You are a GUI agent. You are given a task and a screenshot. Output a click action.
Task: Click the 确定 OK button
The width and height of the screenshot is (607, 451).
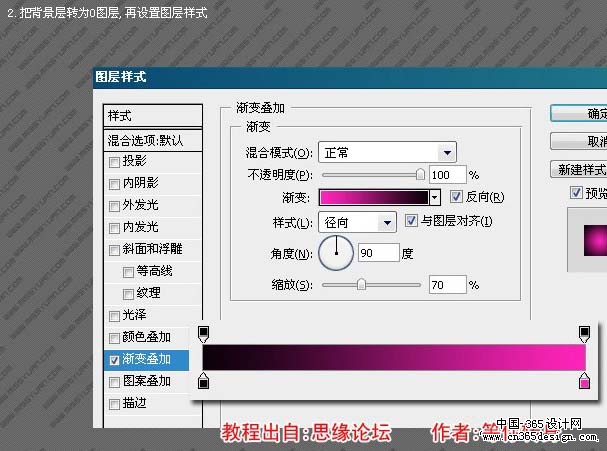click(579, 113)
